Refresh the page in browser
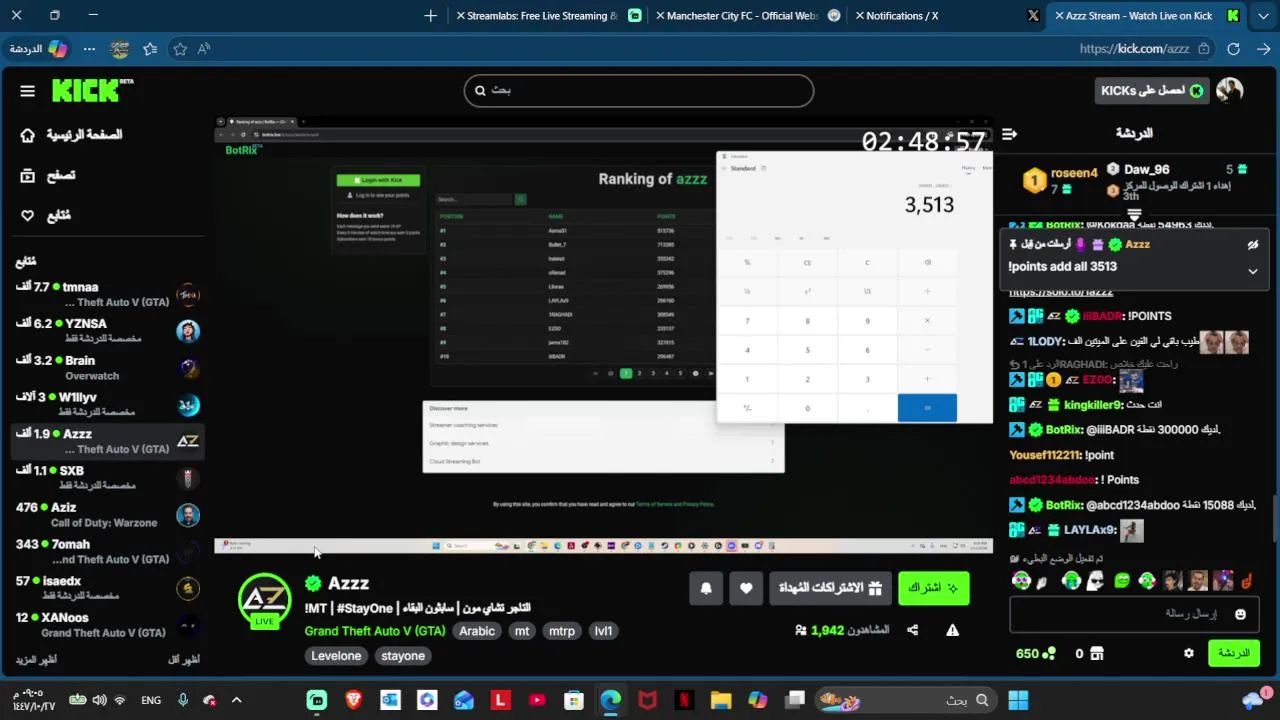1280x720 pixels. pos(1234,49)
